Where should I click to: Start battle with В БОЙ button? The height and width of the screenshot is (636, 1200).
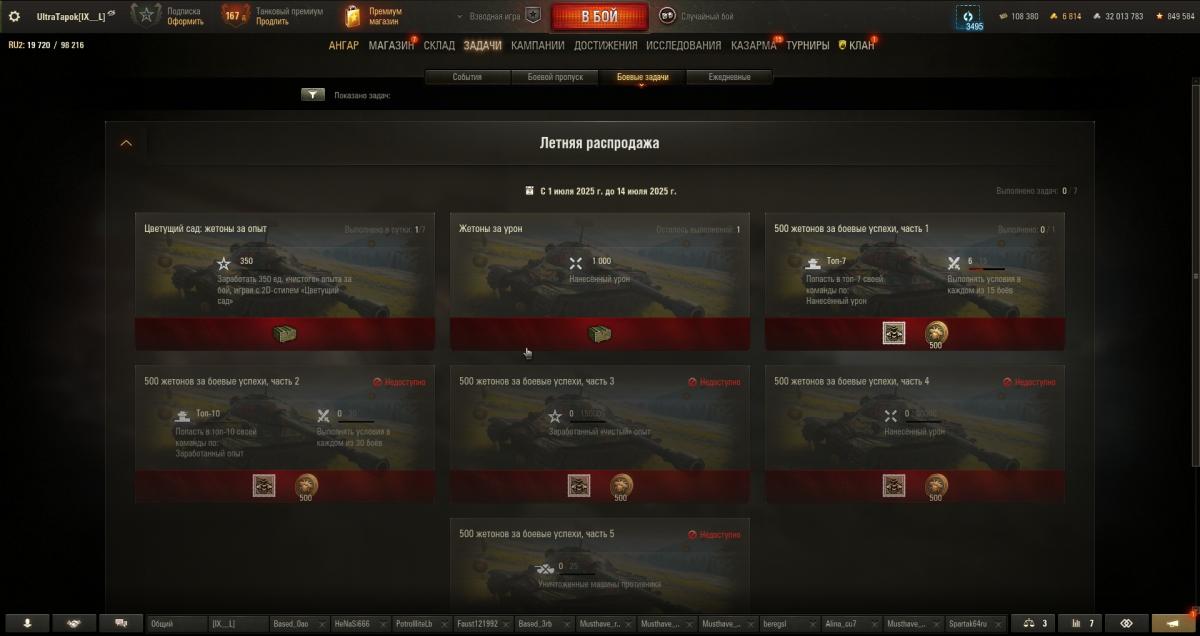[599, 17]
